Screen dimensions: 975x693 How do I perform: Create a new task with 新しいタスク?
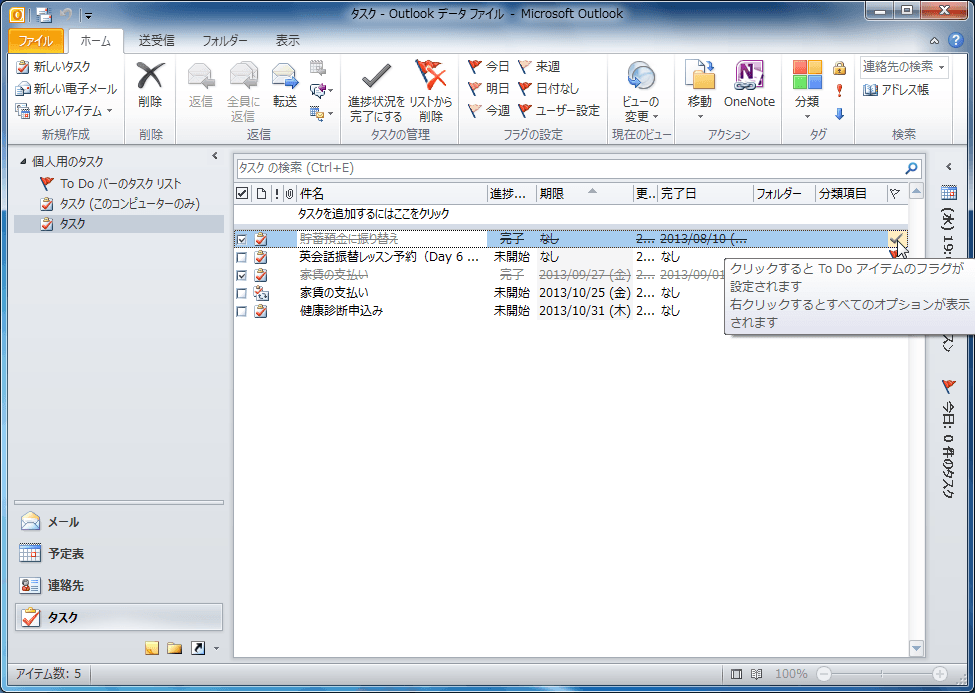point(53,67)
